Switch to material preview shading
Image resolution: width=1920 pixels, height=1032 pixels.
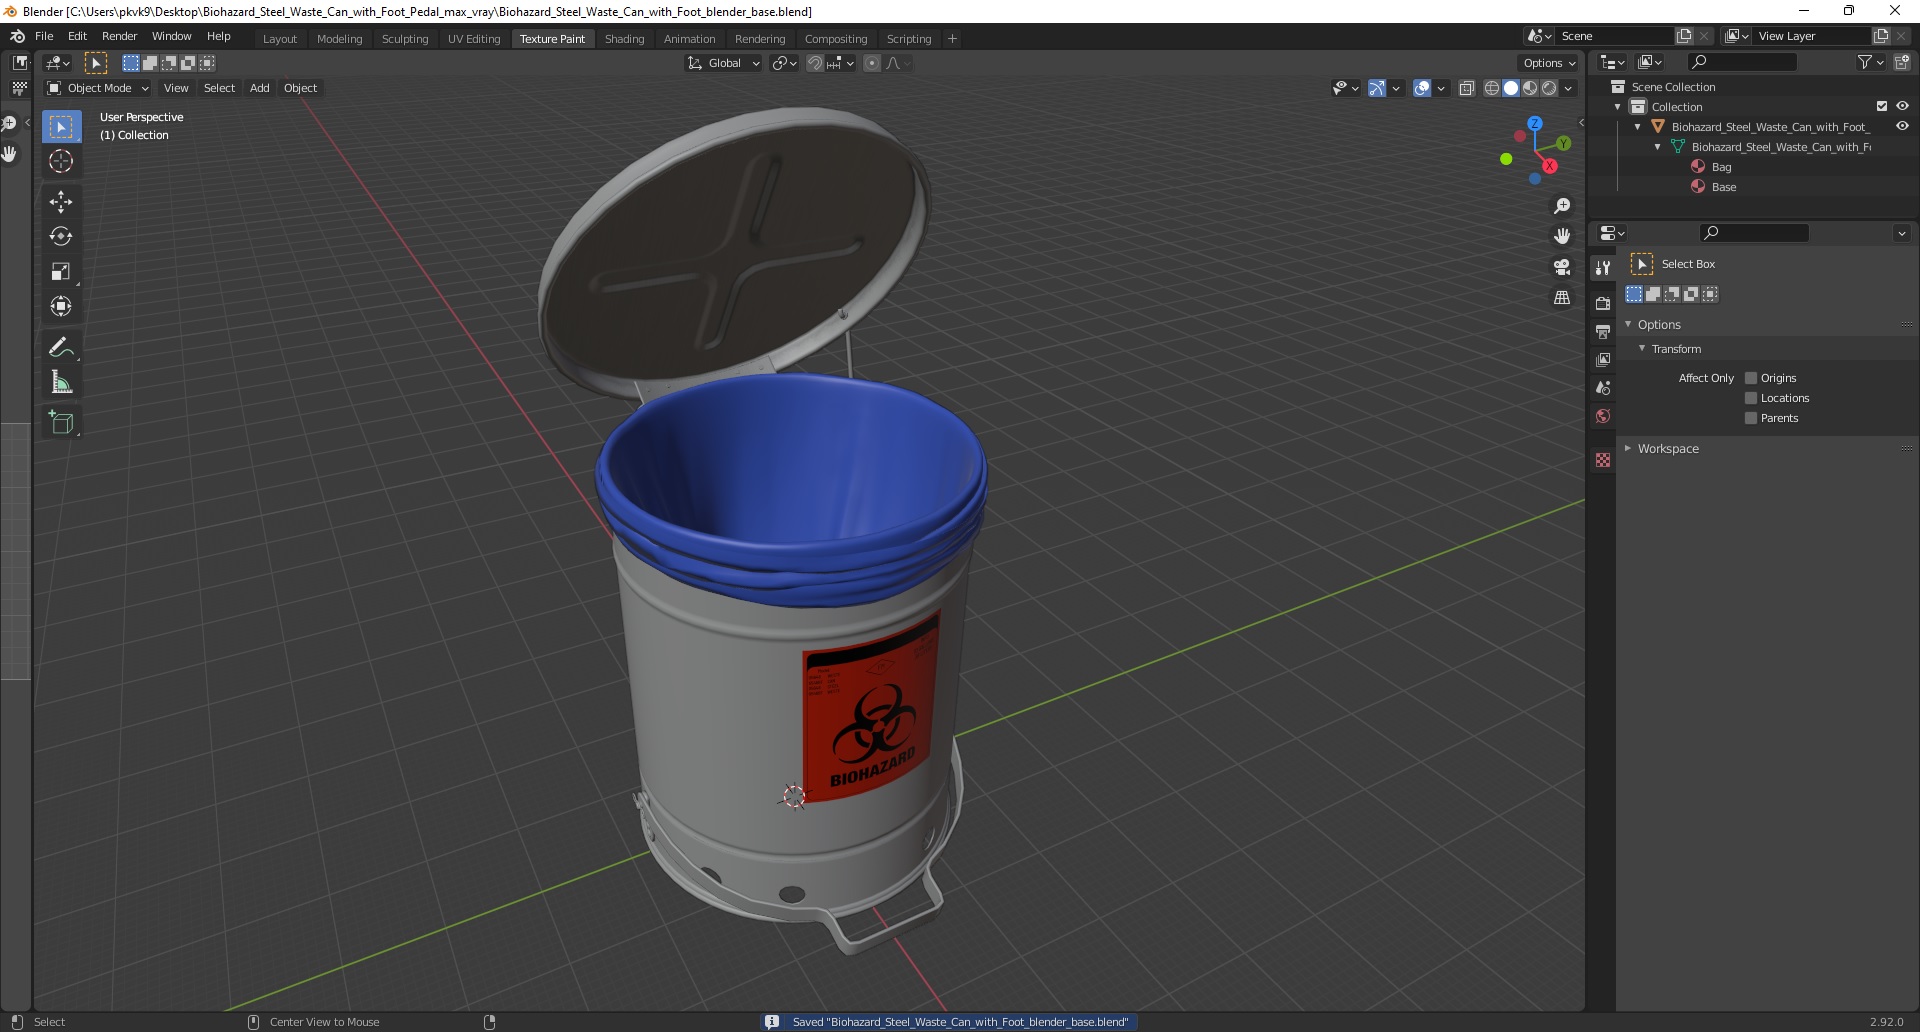point(1530,88)
